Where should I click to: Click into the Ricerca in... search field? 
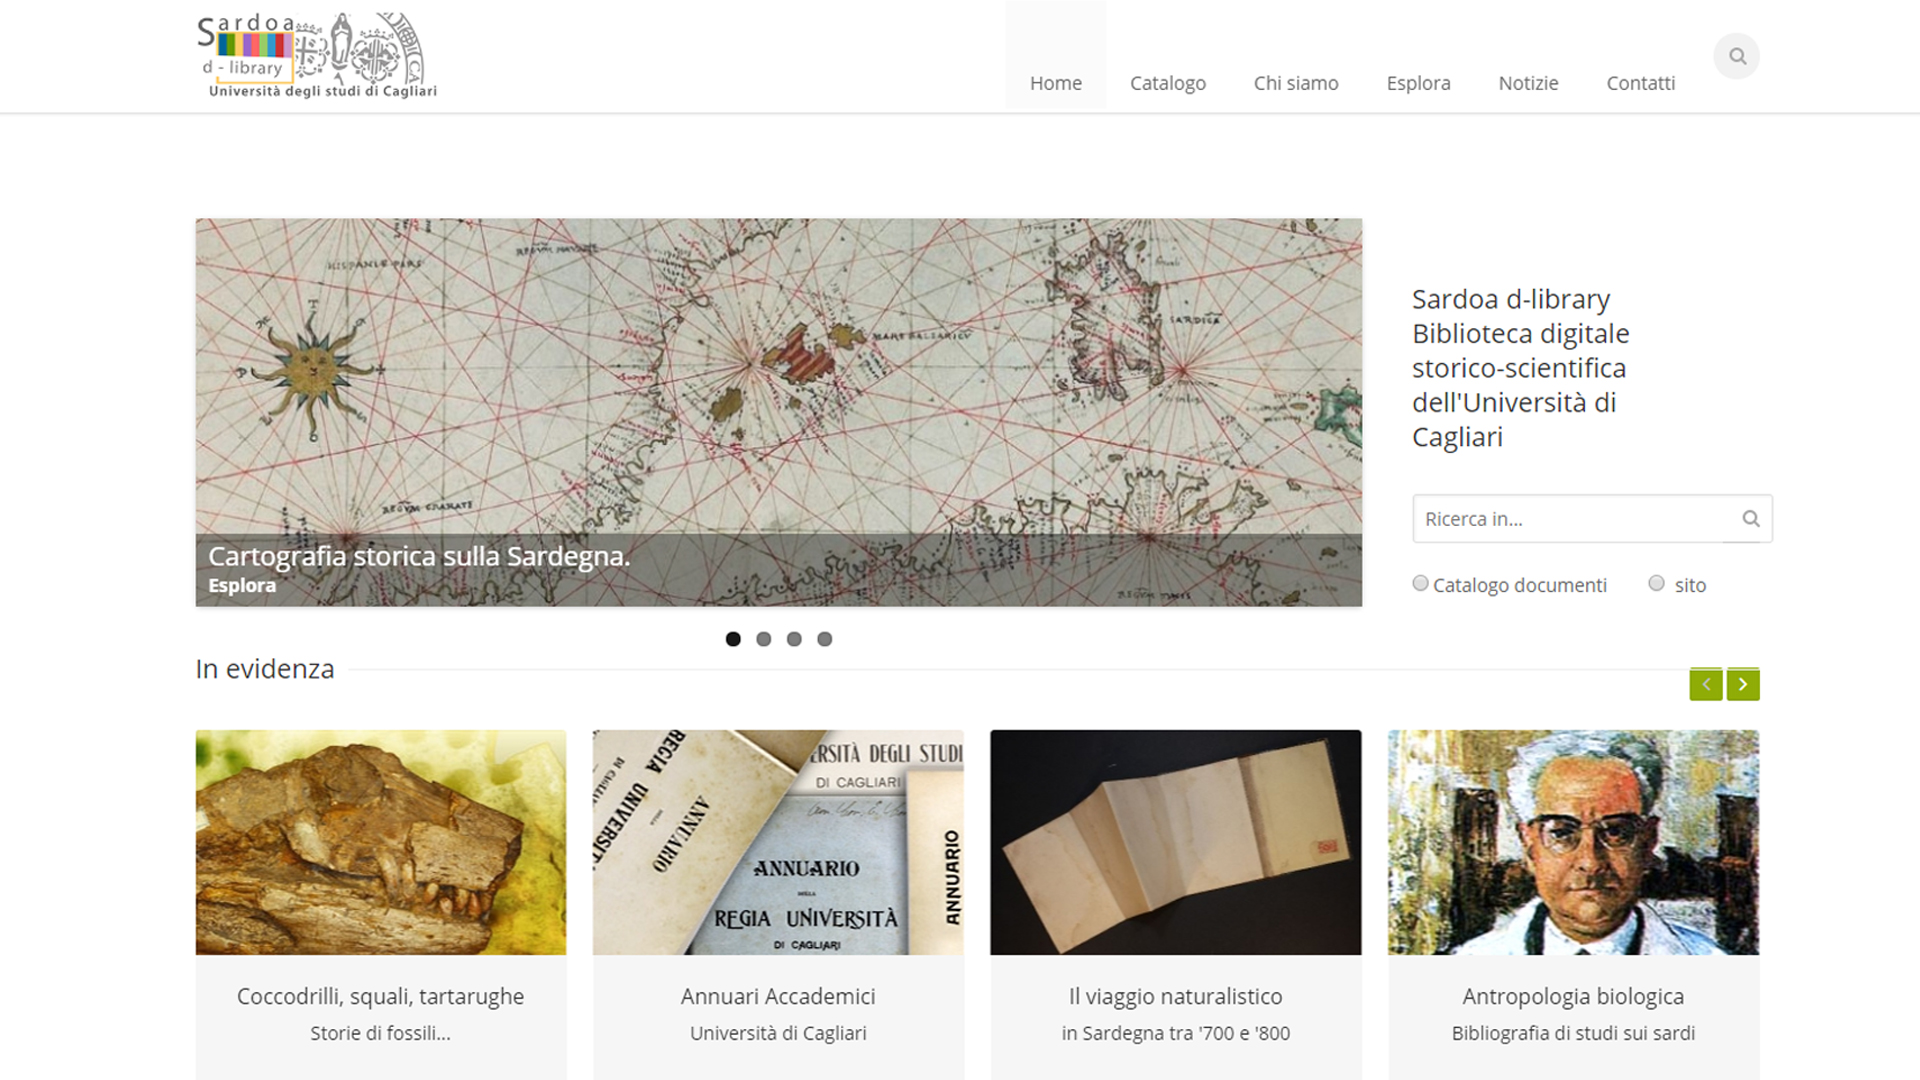point(1575,519)
